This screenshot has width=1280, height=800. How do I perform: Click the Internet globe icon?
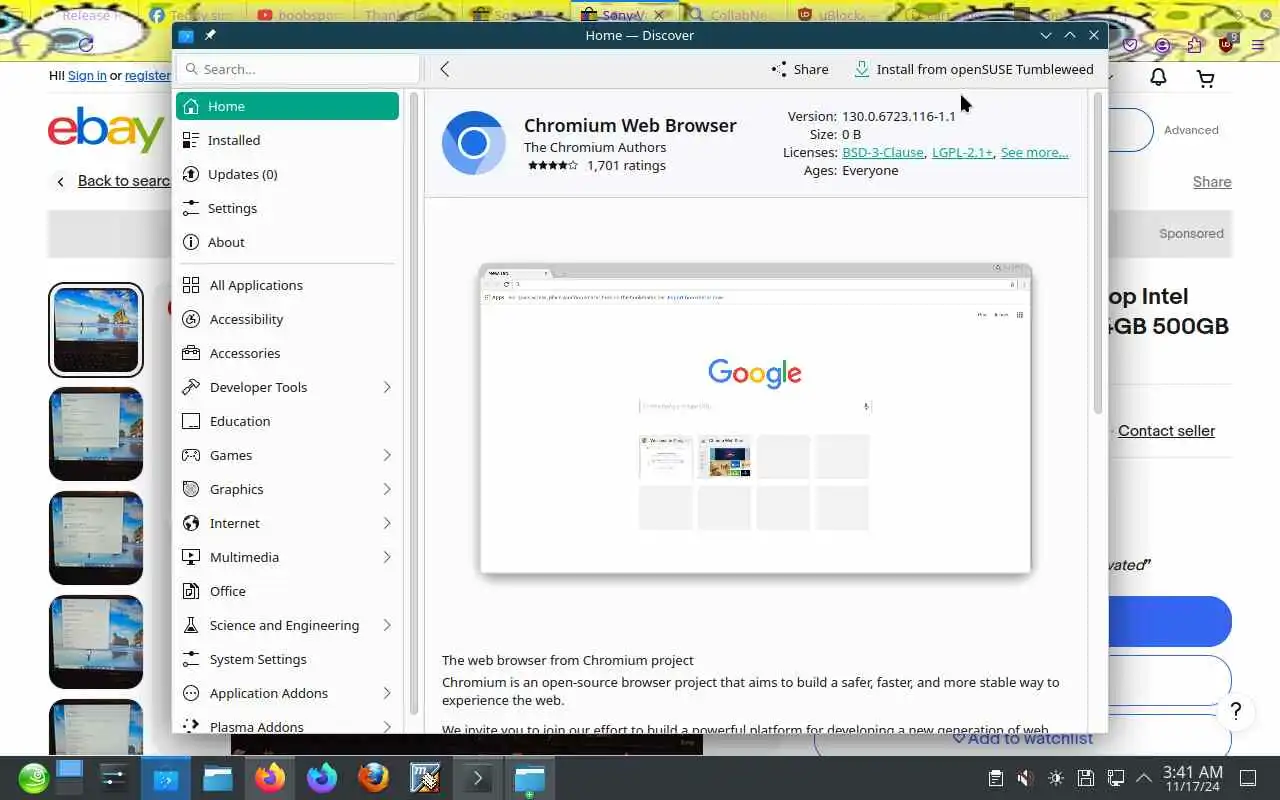click(191, 523)
